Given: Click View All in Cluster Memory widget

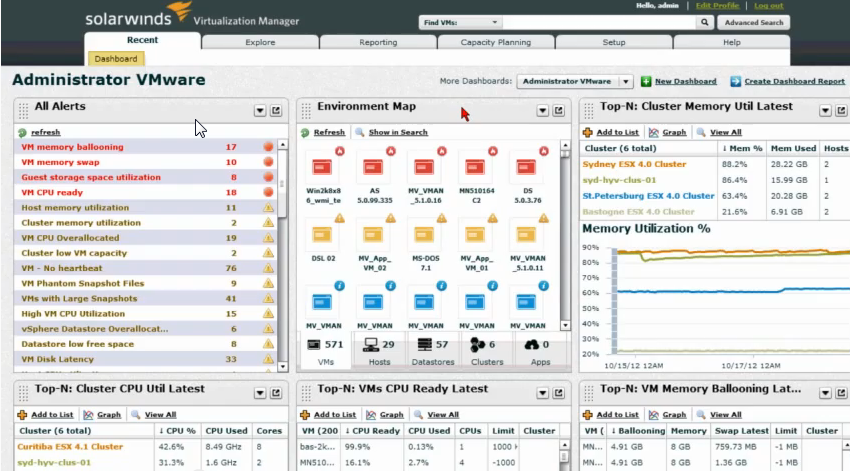Looking at the screenshot, I should click(x=725, y=132).
